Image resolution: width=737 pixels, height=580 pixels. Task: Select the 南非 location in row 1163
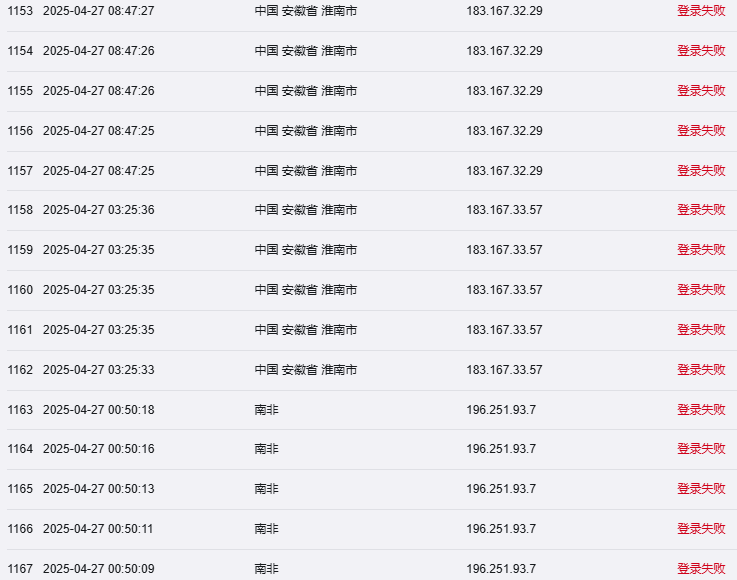tap(267, 410)
